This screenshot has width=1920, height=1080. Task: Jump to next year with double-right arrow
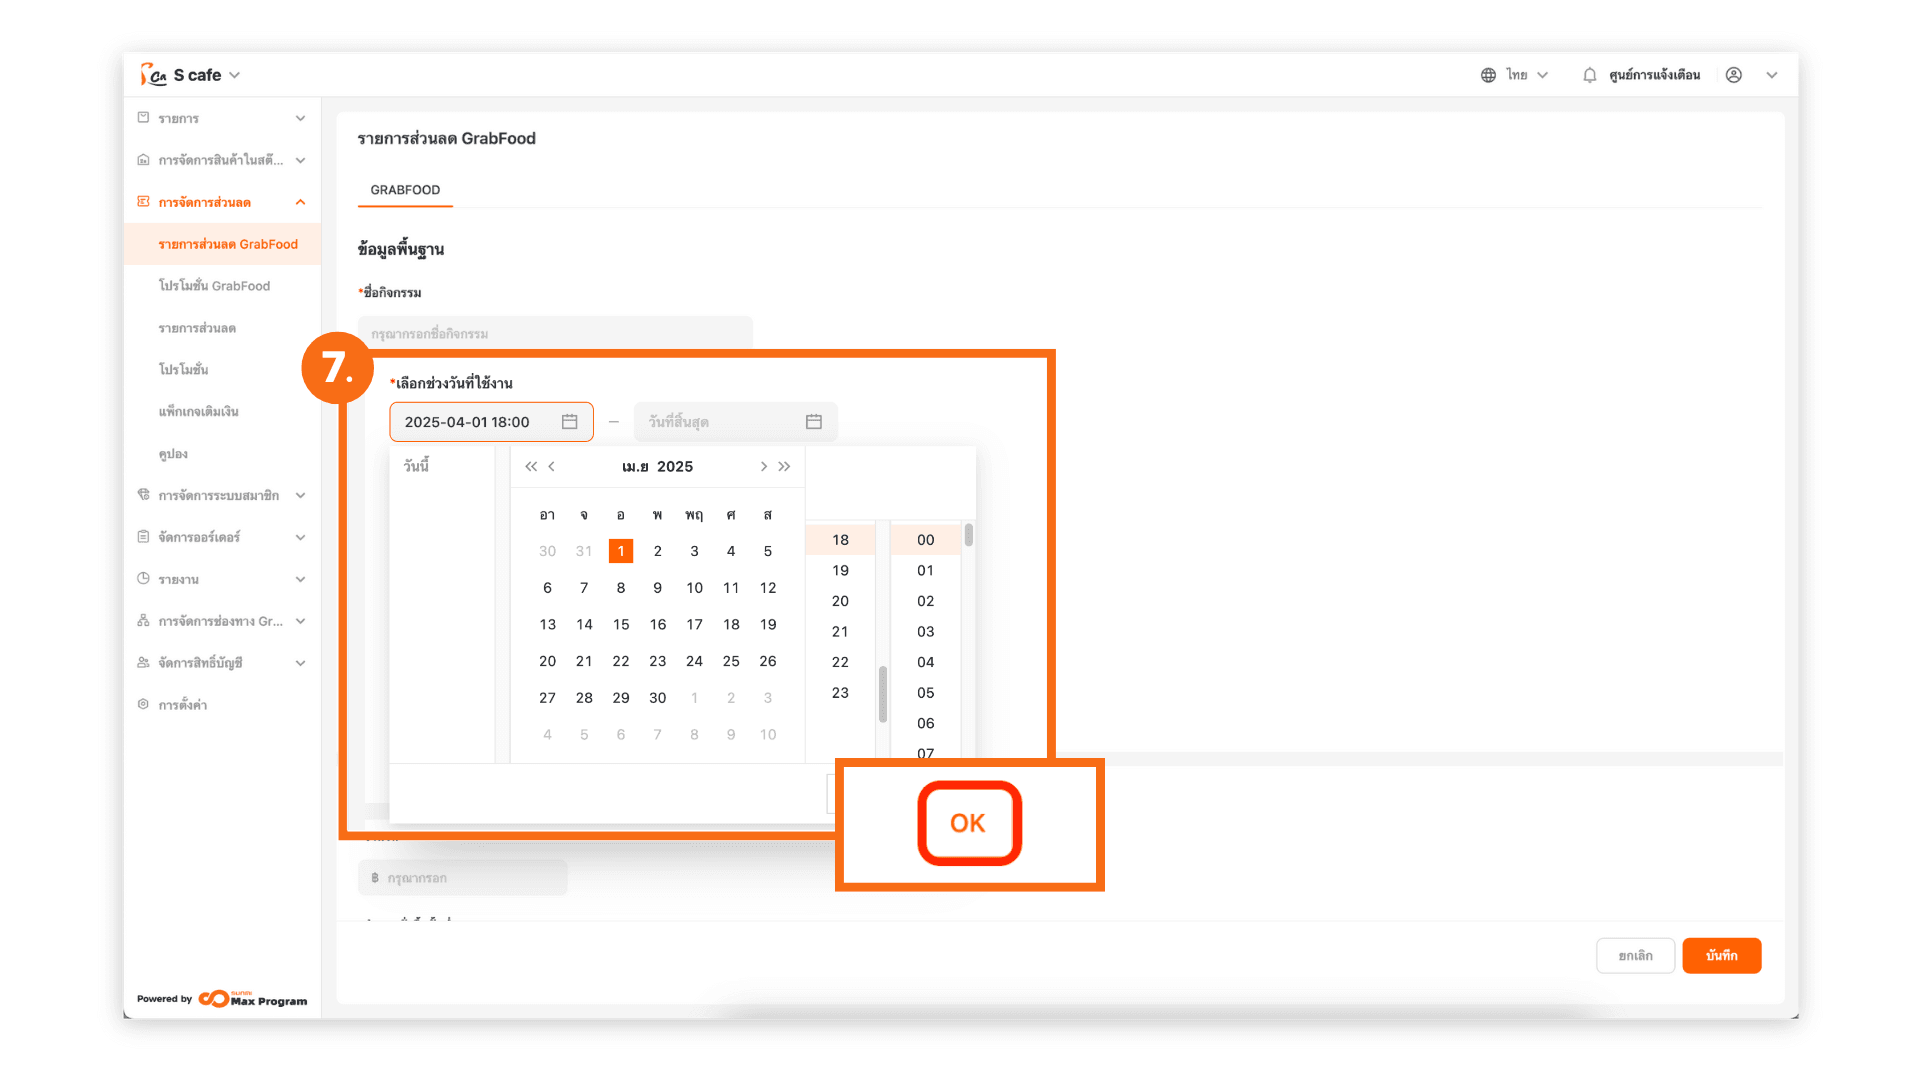coord(785,467)
